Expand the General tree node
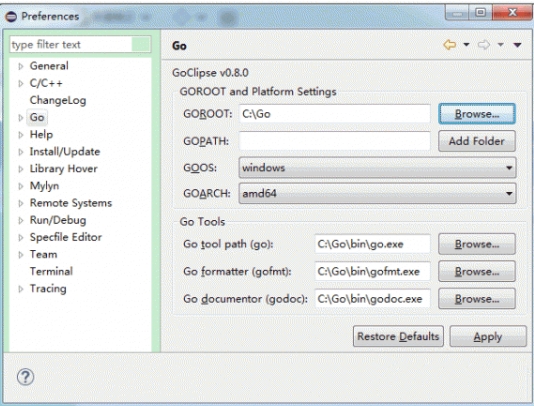Viewport: 534px width, 406px height. [21, 66]
